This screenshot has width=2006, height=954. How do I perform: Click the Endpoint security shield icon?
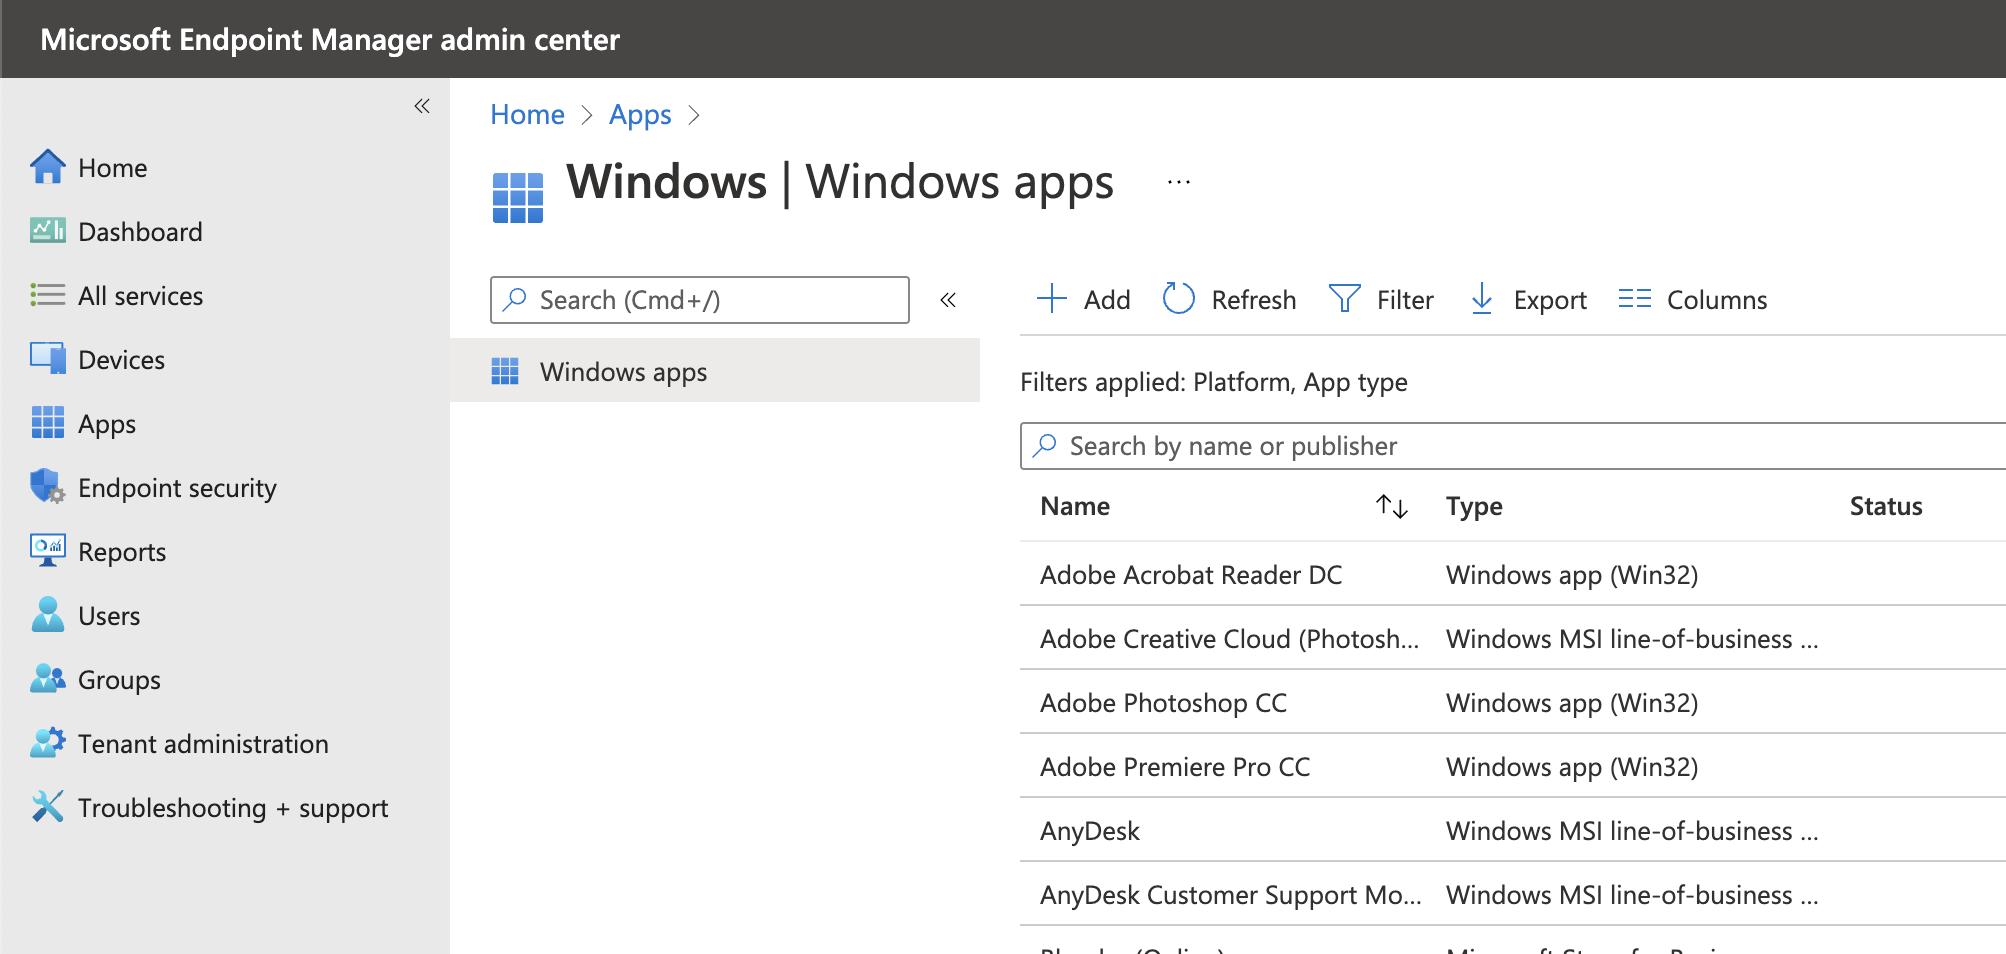point(47,487)
